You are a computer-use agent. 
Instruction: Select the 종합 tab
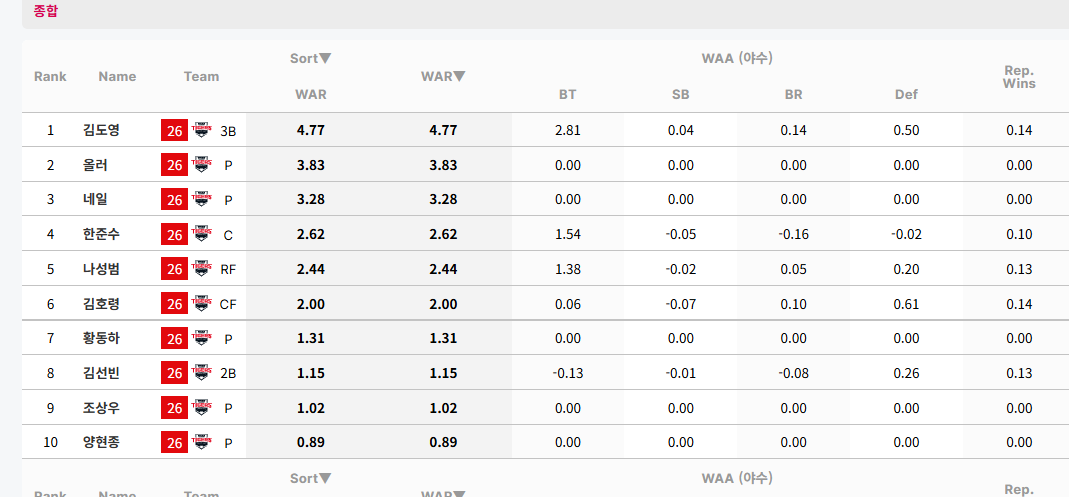(46, 11)
